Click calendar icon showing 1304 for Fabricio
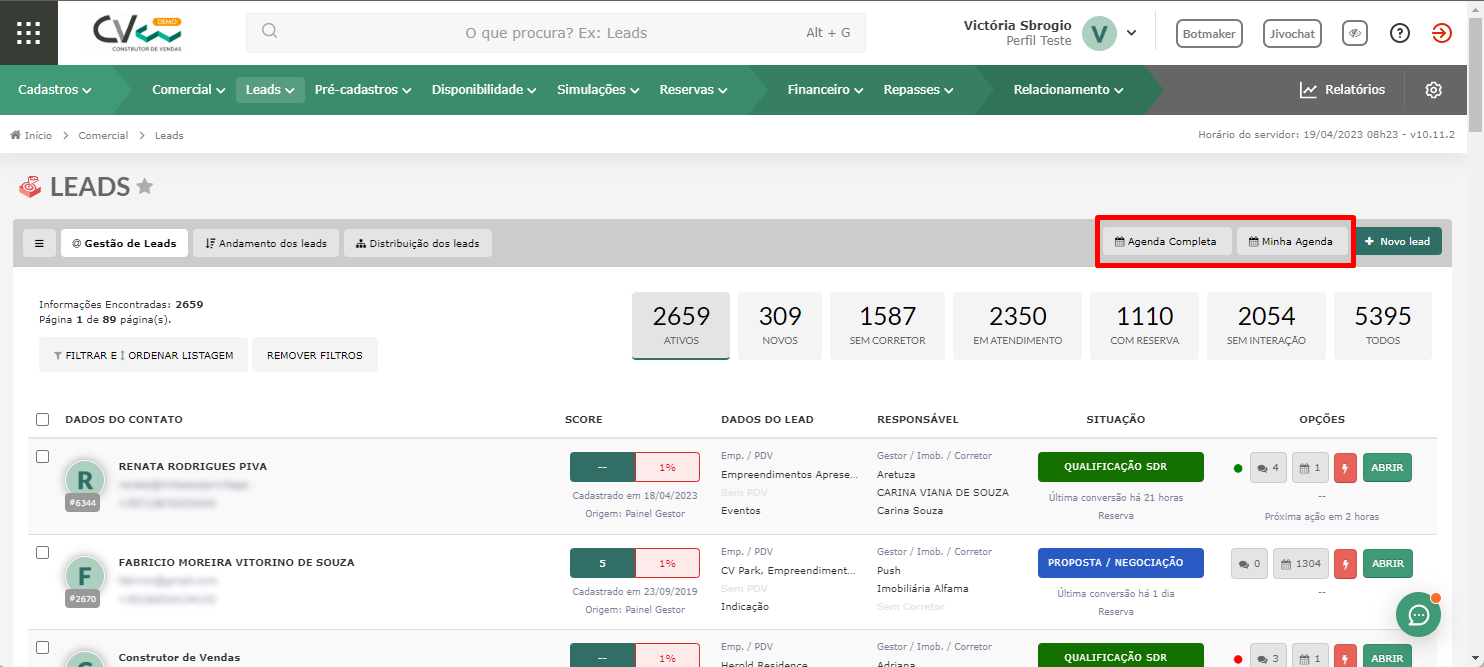Viewport: 1484px width, 667px height. click(1301, 563)
